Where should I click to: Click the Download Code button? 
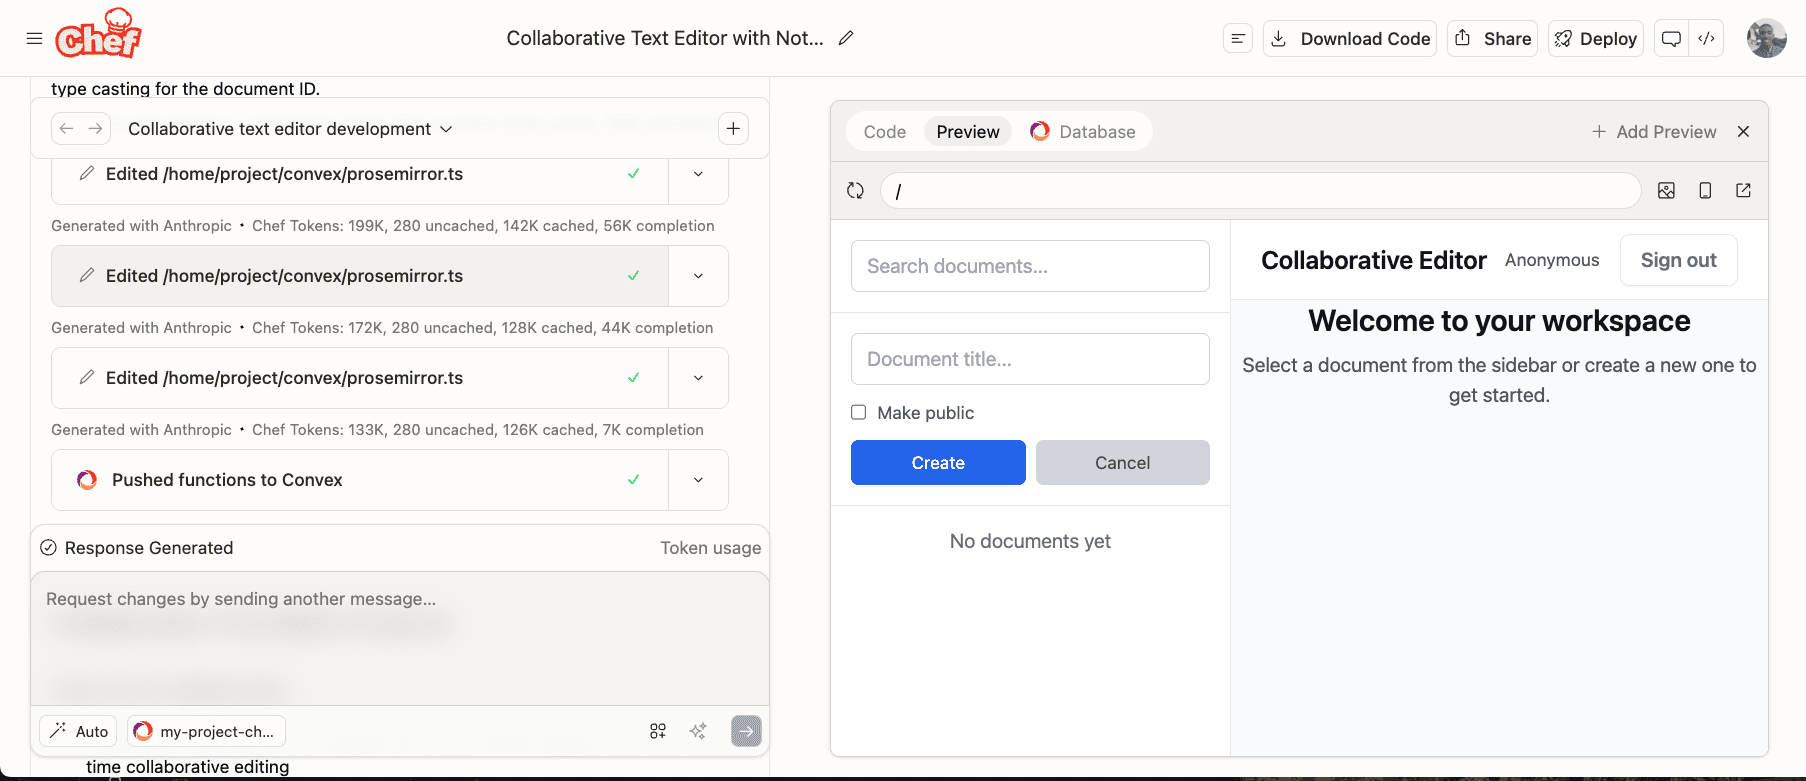coord(1350,38)
